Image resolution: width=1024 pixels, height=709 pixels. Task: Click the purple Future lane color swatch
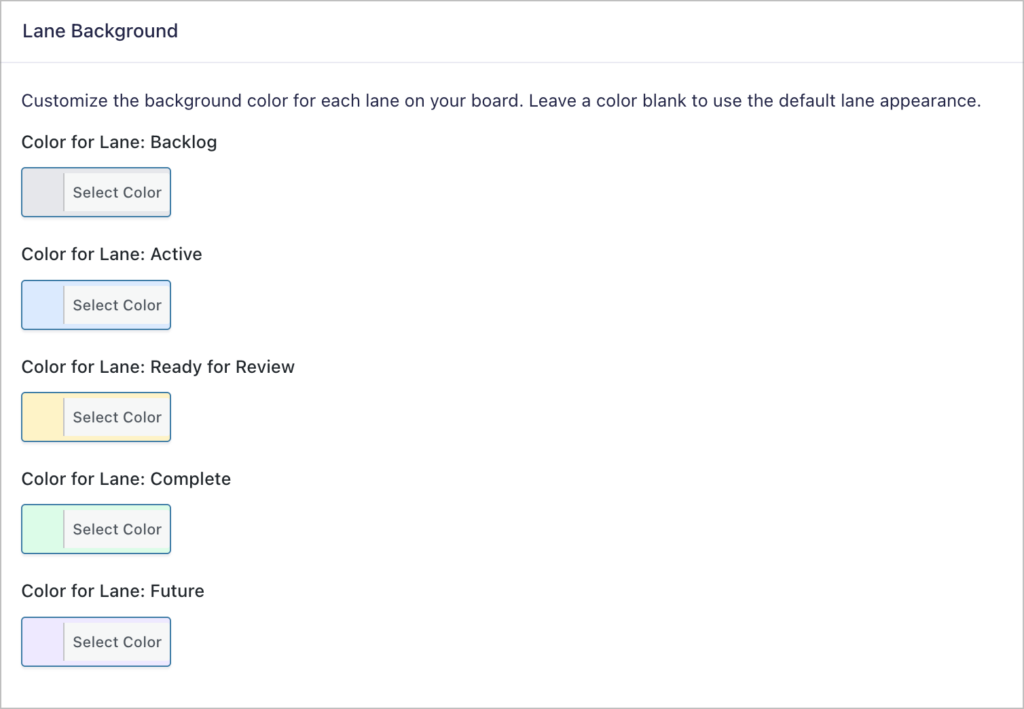pyautogui.click(x=43, y=642)
